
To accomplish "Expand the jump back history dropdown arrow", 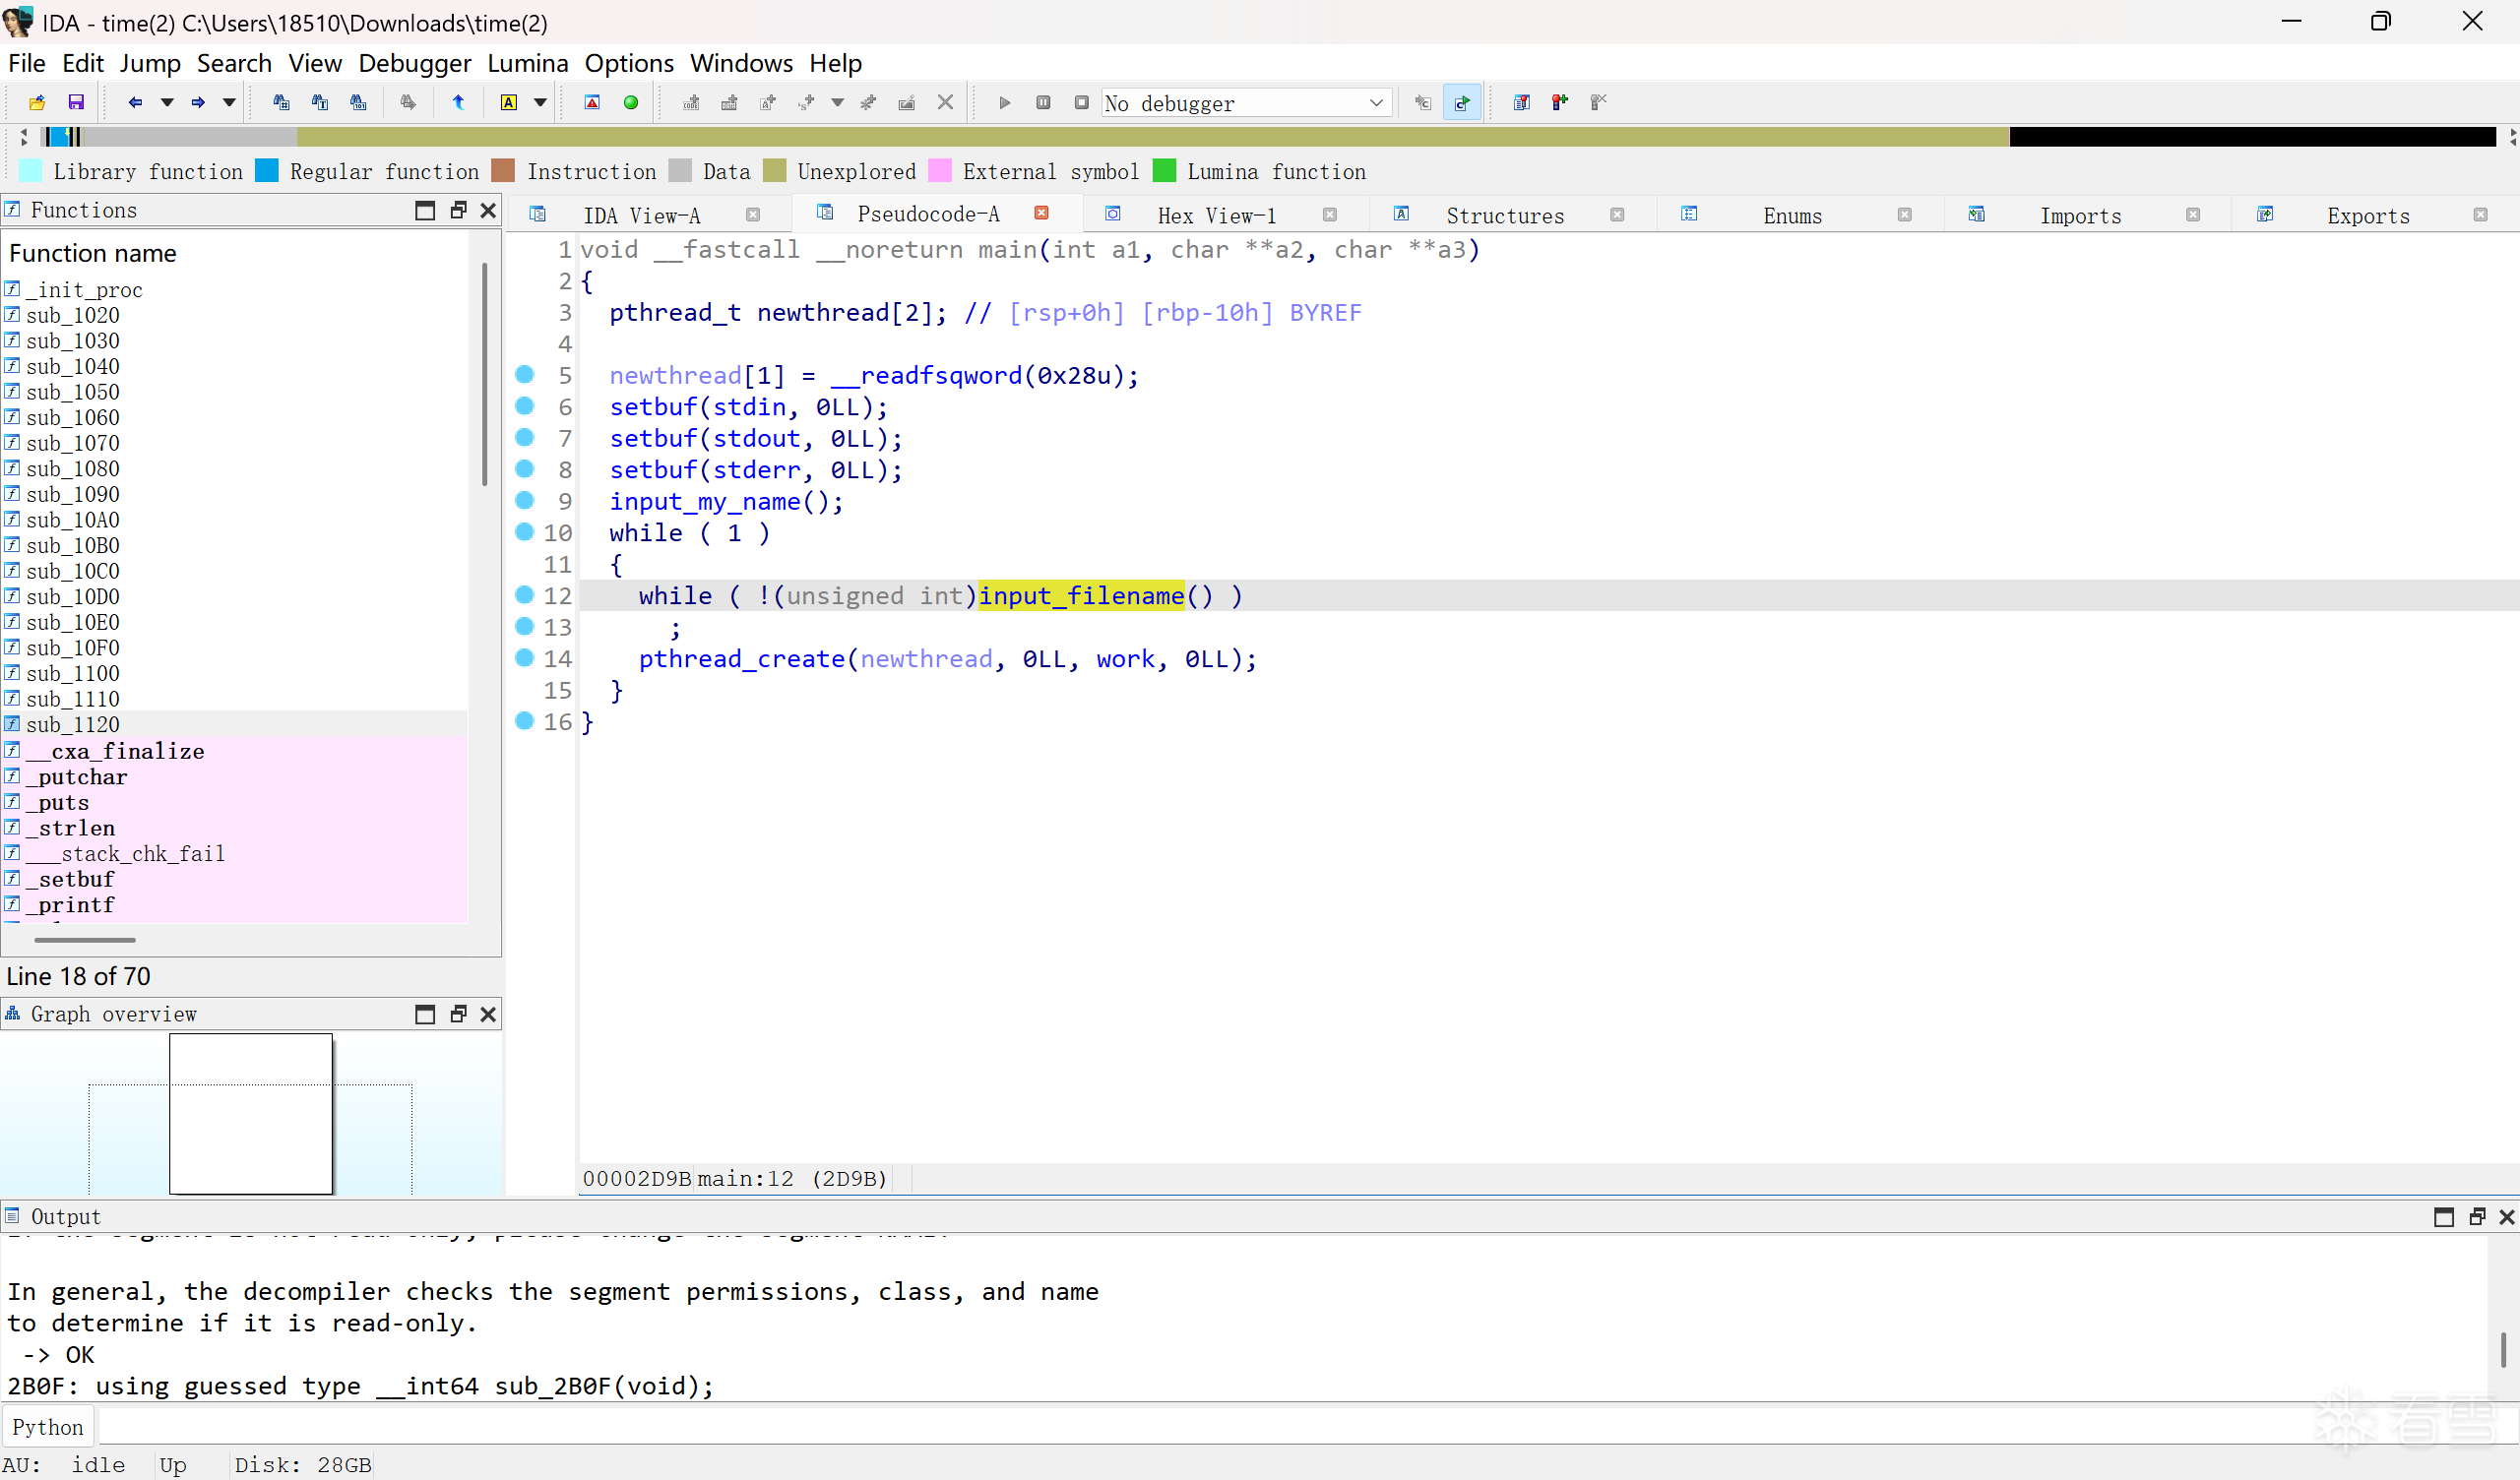I will pyautogui.click(x=167, y=102).
